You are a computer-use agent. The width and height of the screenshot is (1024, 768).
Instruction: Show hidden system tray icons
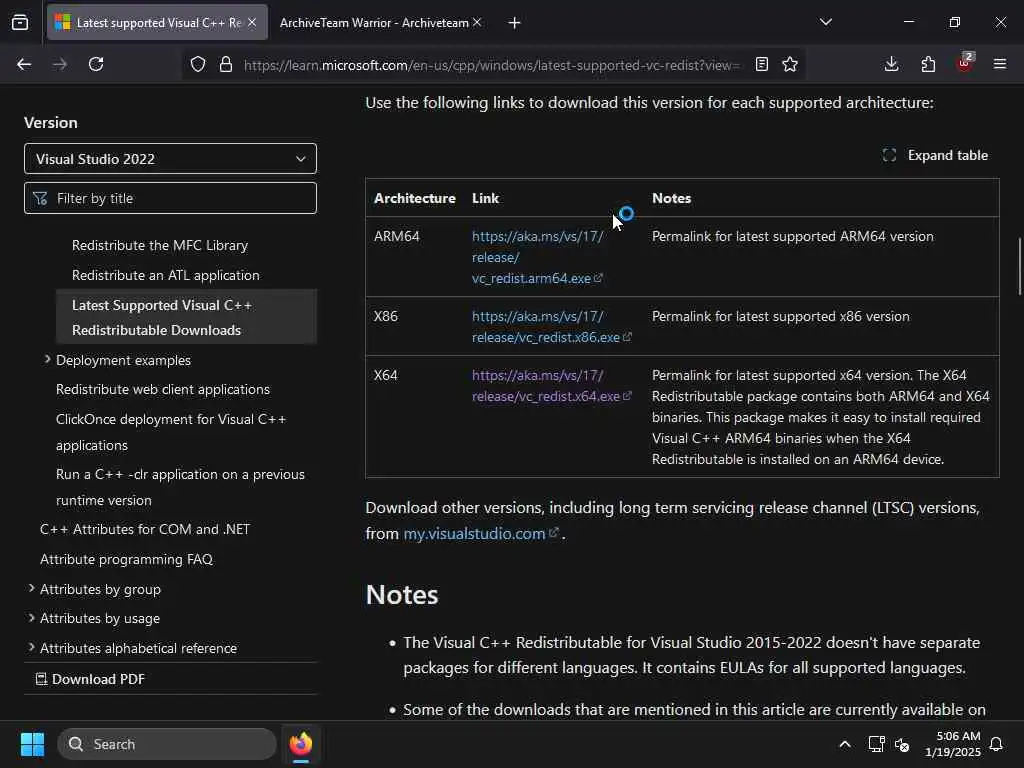pyautogui.click(x=844, y=744)
